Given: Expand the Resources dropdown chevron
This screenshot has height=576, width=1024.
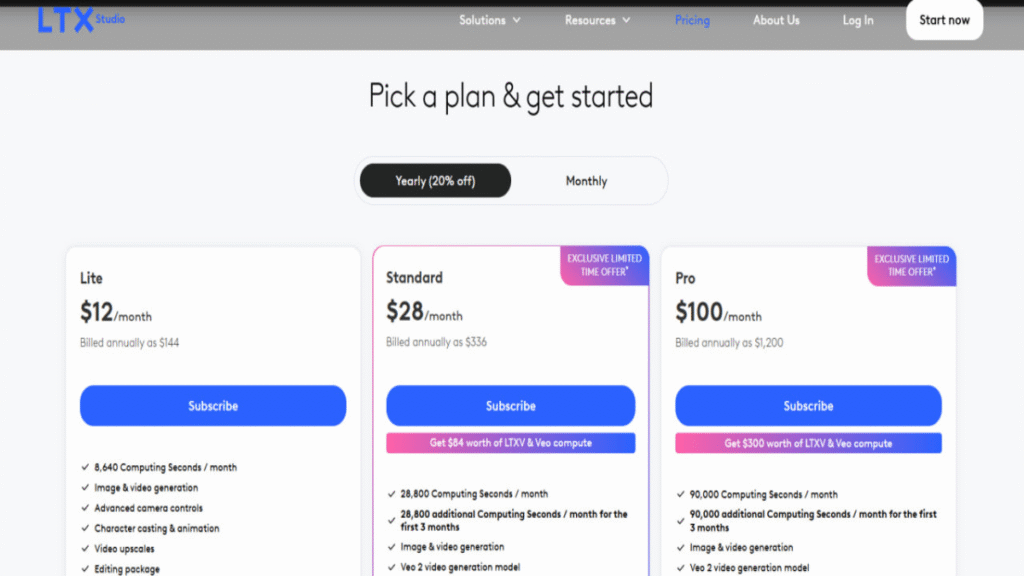Looking at the screenshot, I should pos(626,20).
